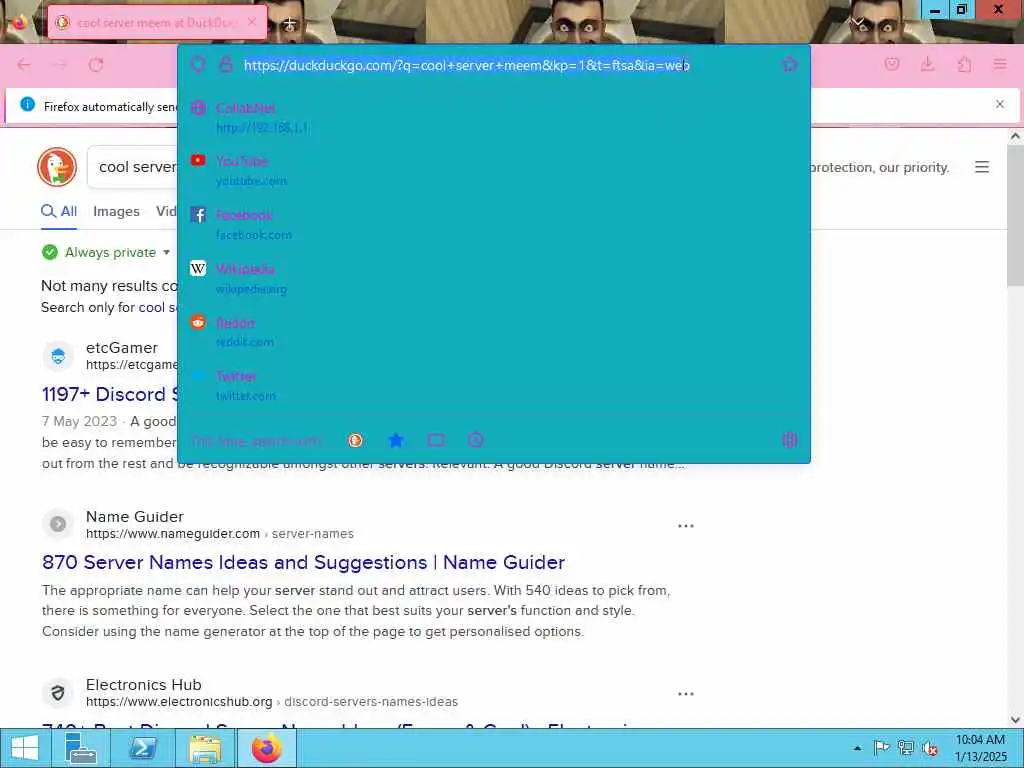Select the cool server meem tab
The image size is (1024, 768).
pyautogui.click(x=157, y=22)
